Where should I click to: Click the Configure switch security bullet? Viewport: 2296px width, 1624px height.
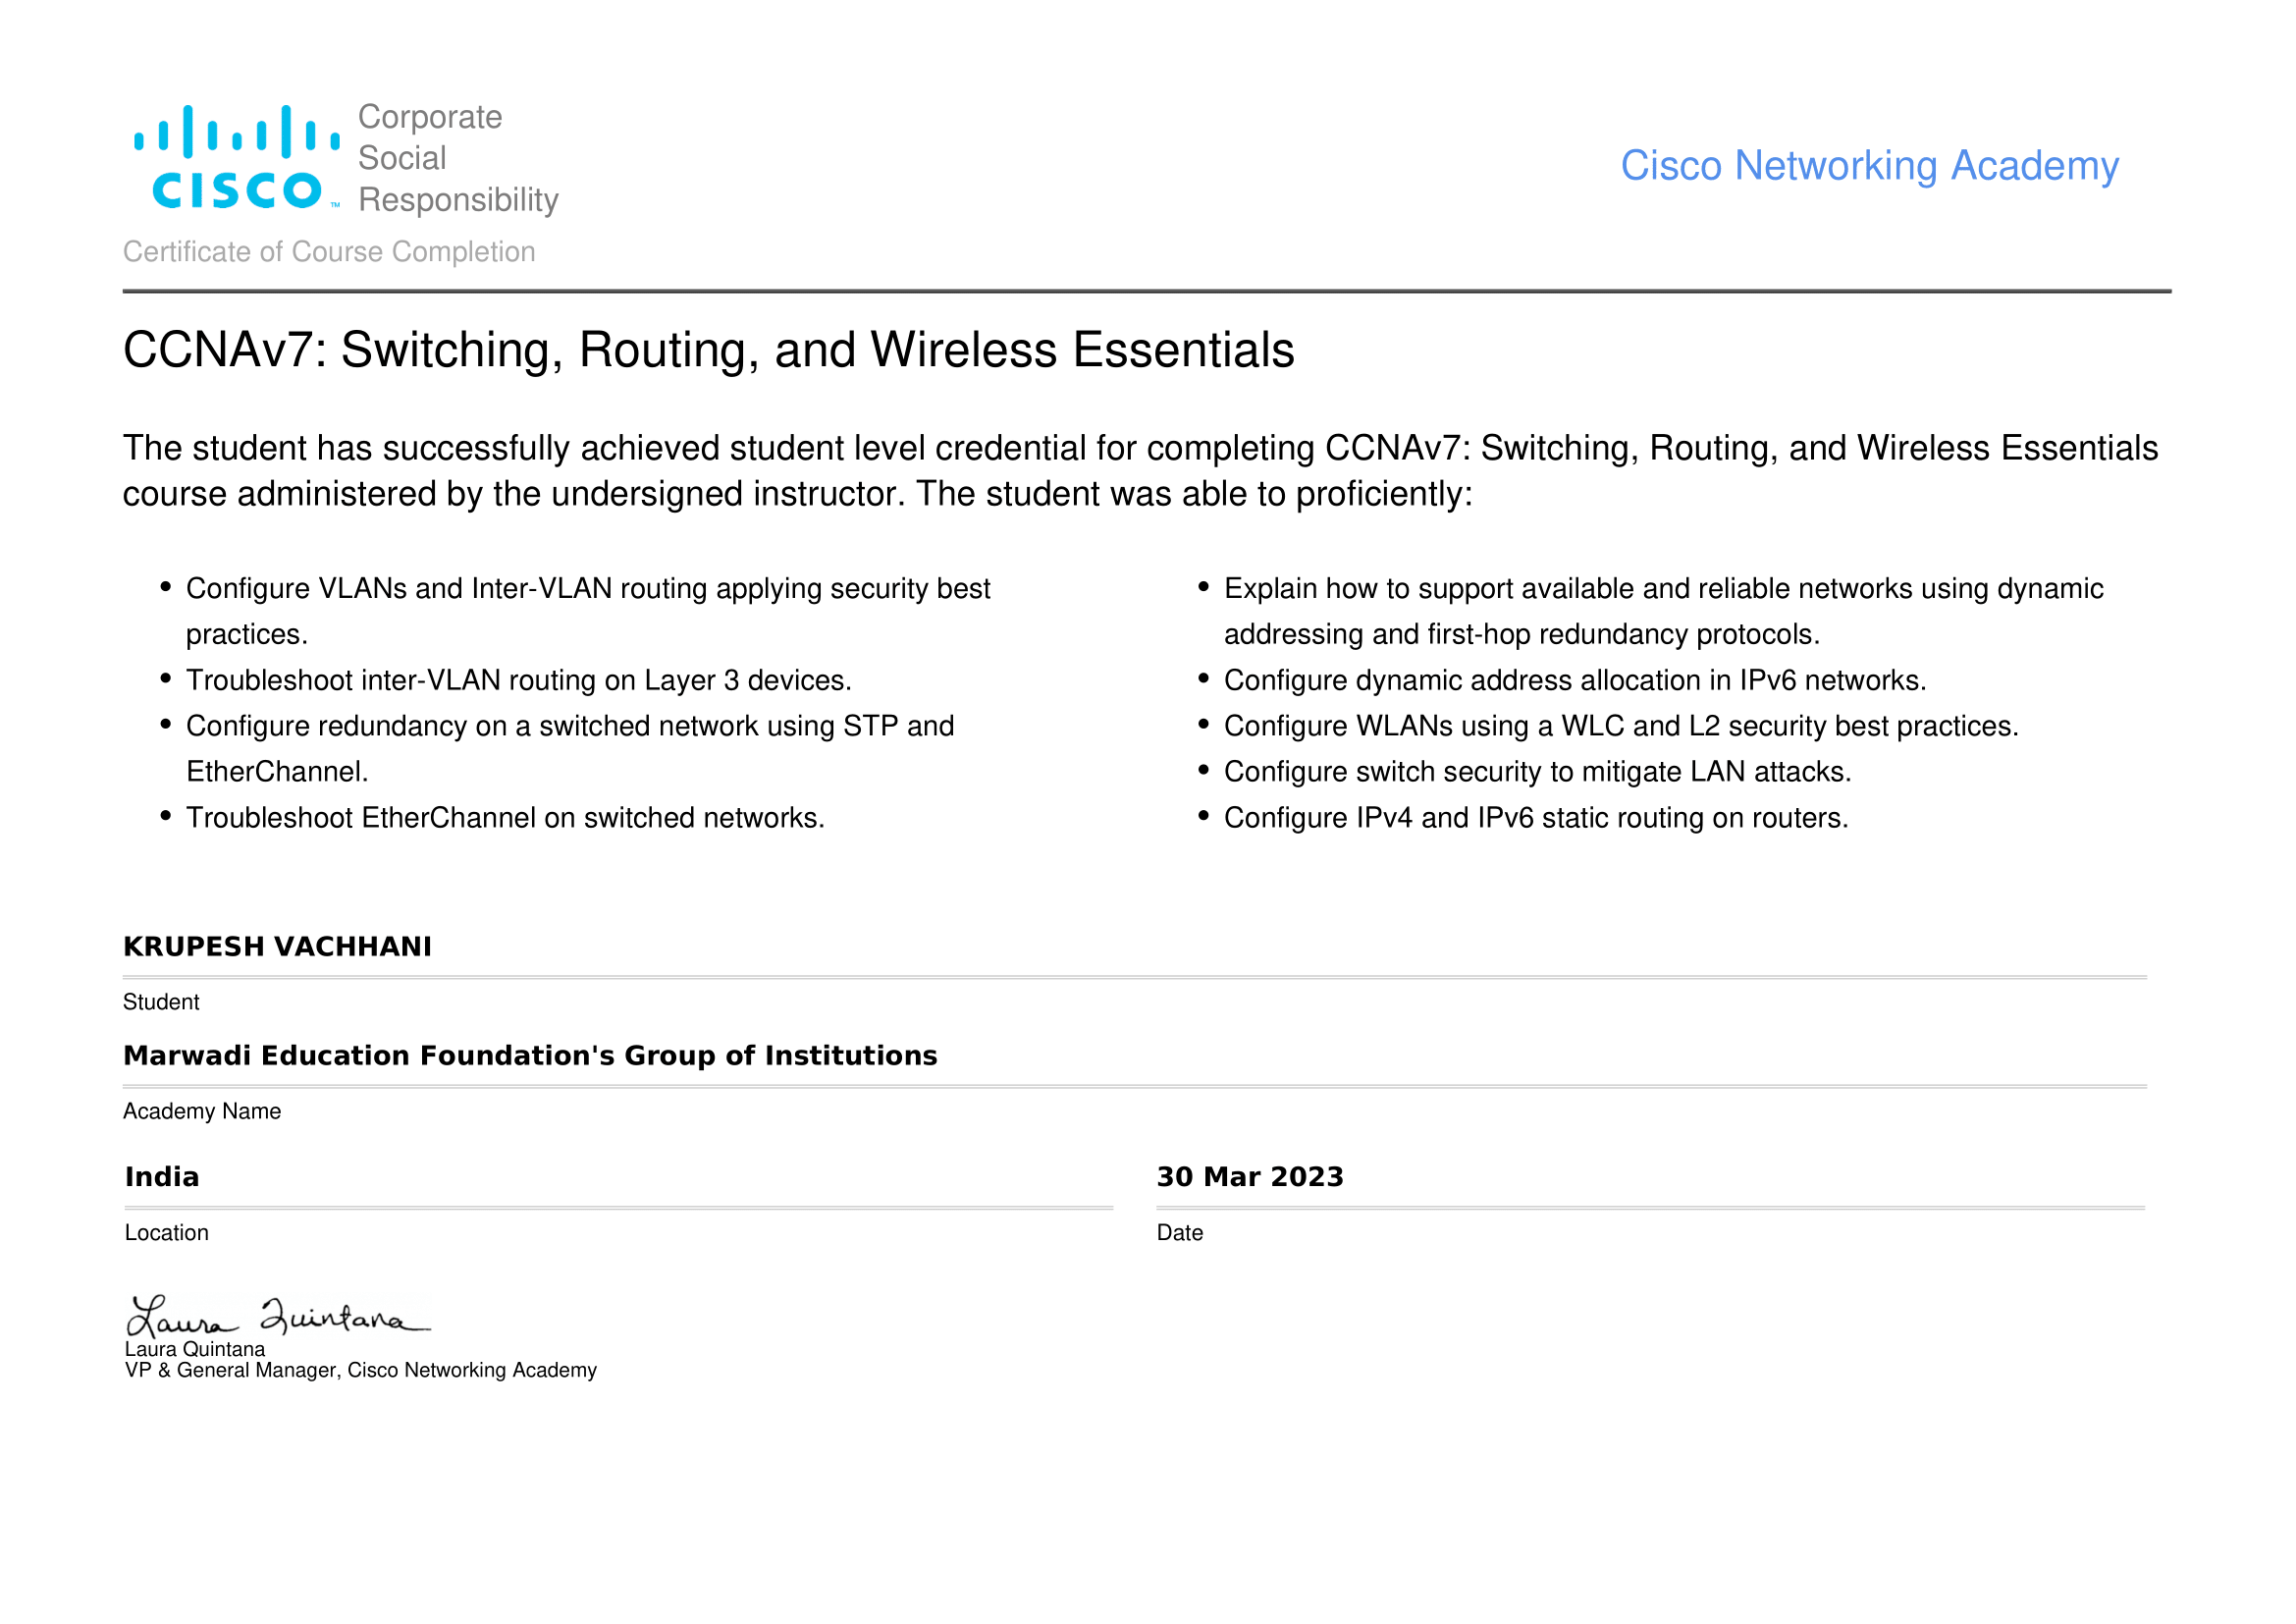tap(1537, 772)
